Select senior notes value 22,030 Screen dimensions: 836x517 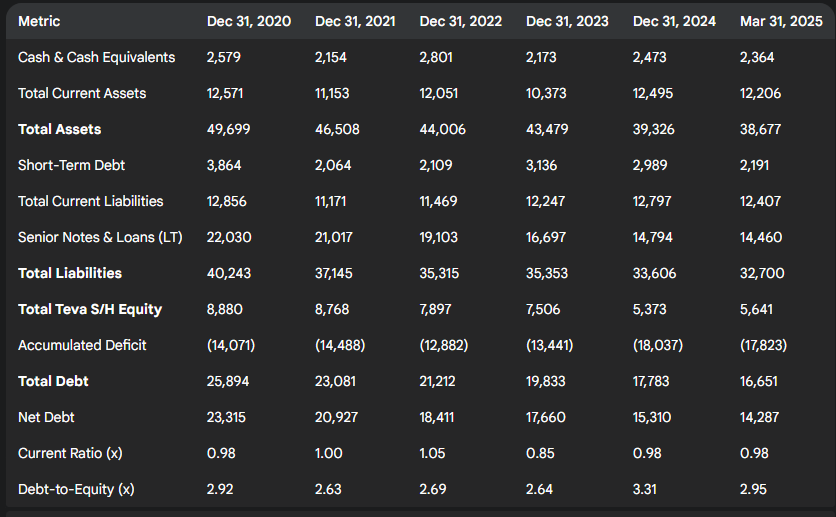(229, 237)
